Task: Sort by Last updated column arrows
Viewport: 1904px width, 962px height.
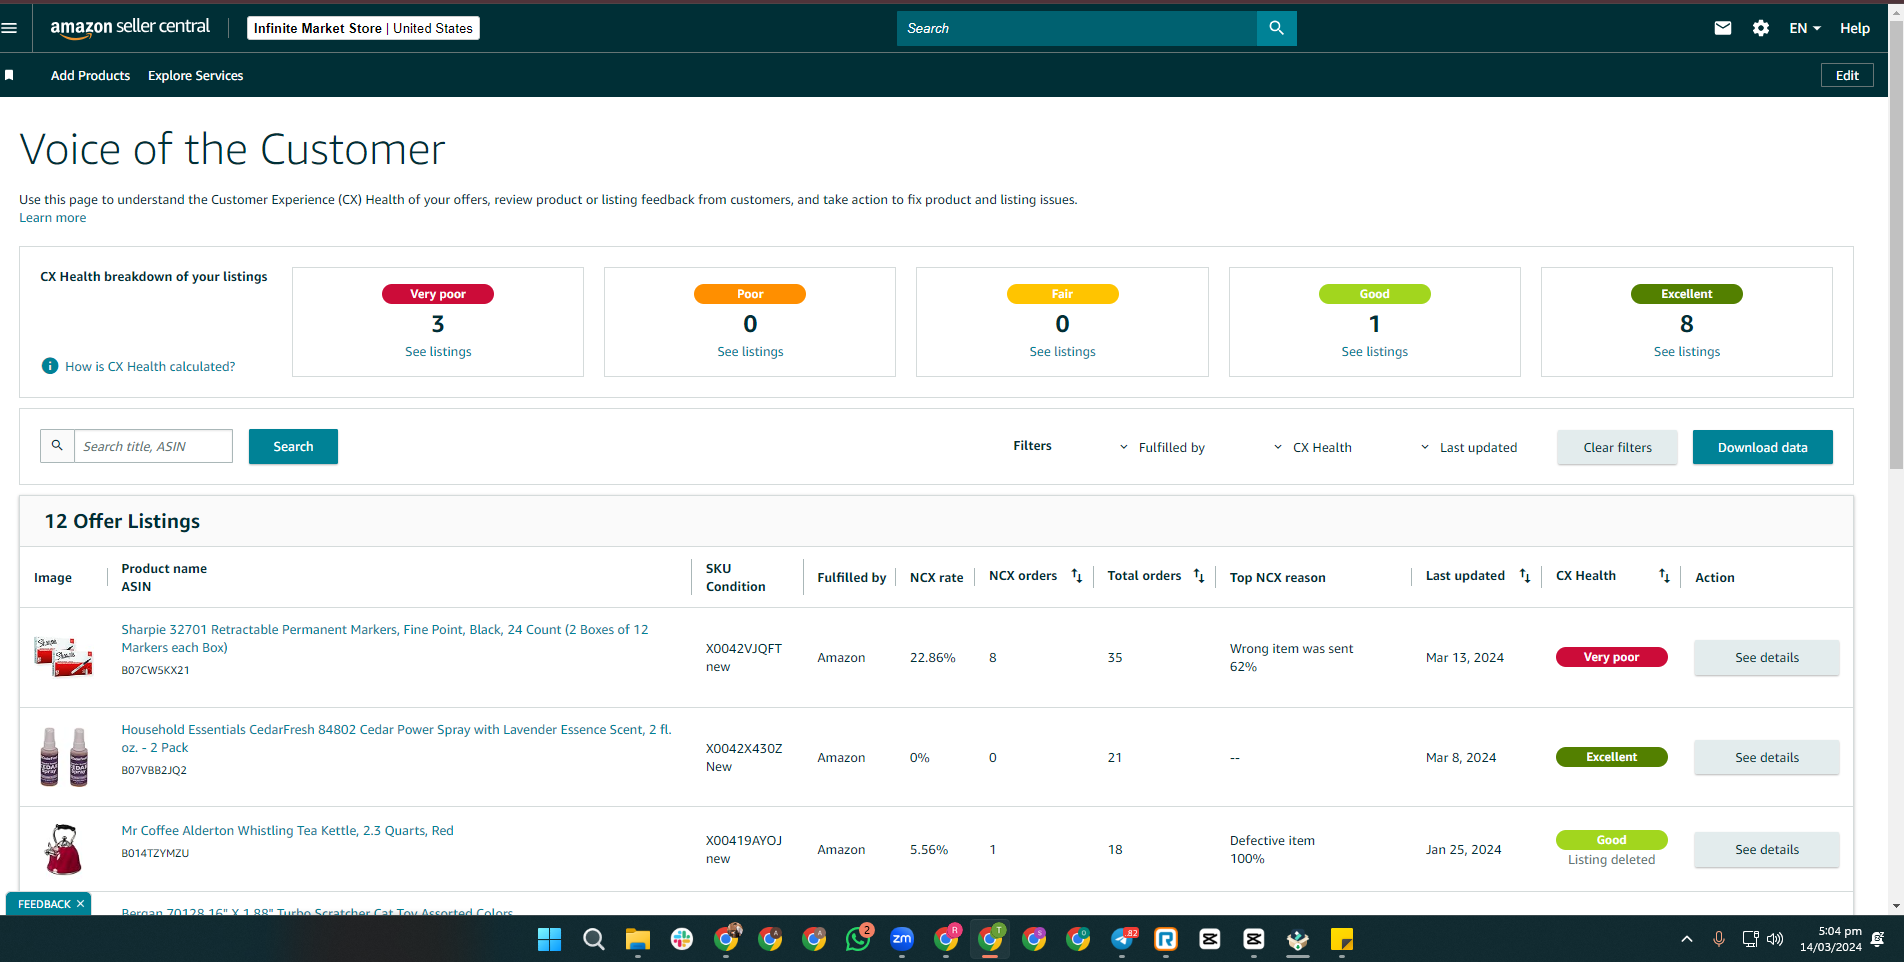Action: pyautogui.click(x=1525, y=576)
